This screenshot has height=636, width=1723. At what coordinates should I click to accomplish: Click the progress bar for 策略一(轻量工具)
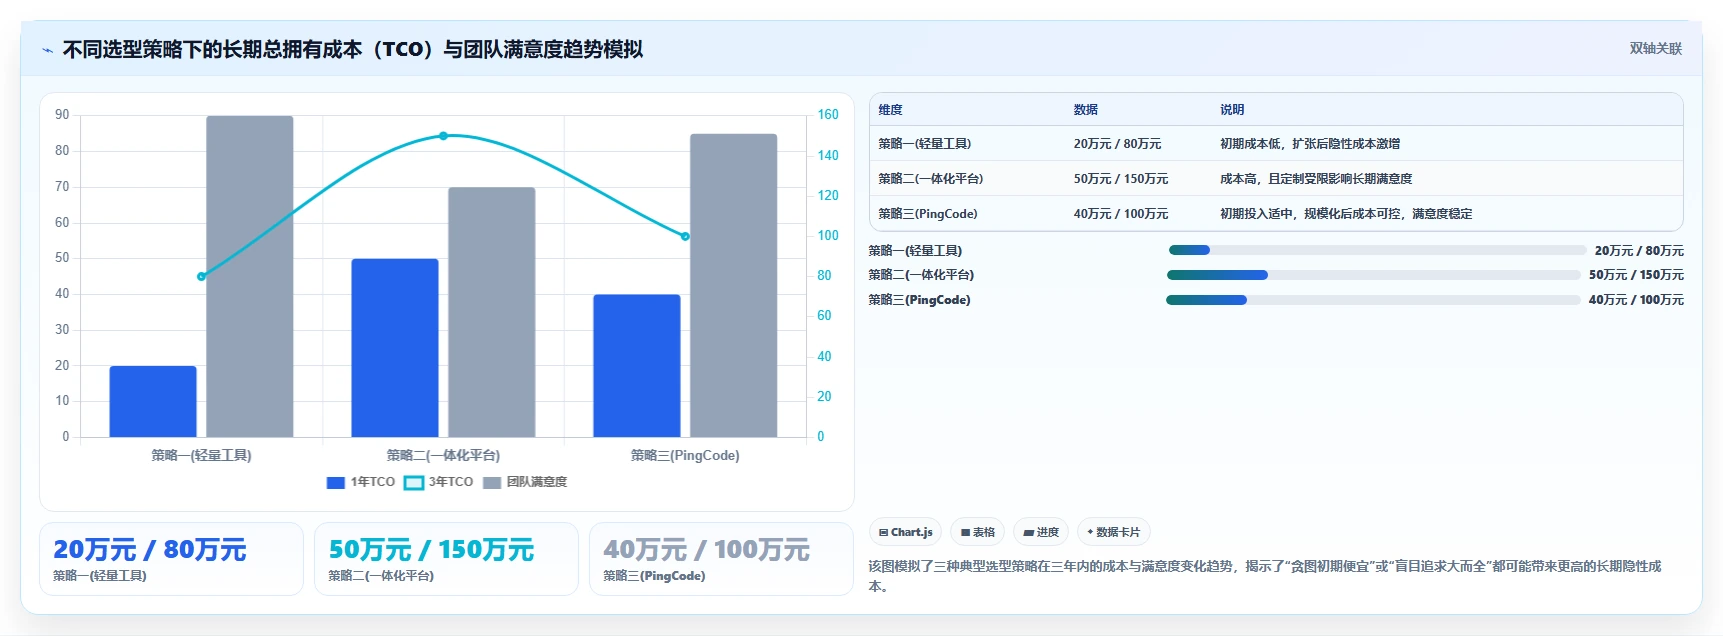pos(1377,250)
